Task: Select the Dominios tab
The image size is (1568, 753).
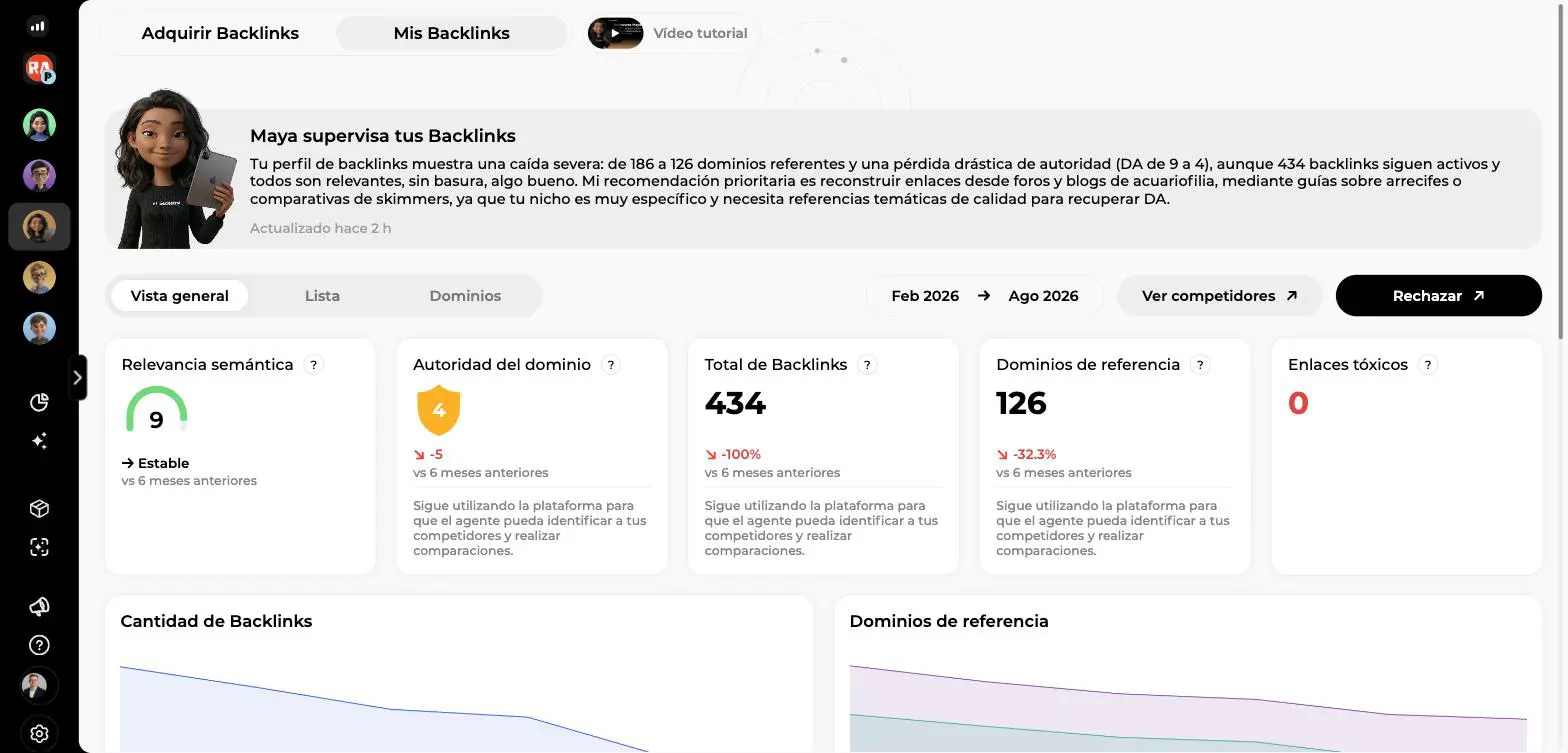Action: [x=465, y=296]
